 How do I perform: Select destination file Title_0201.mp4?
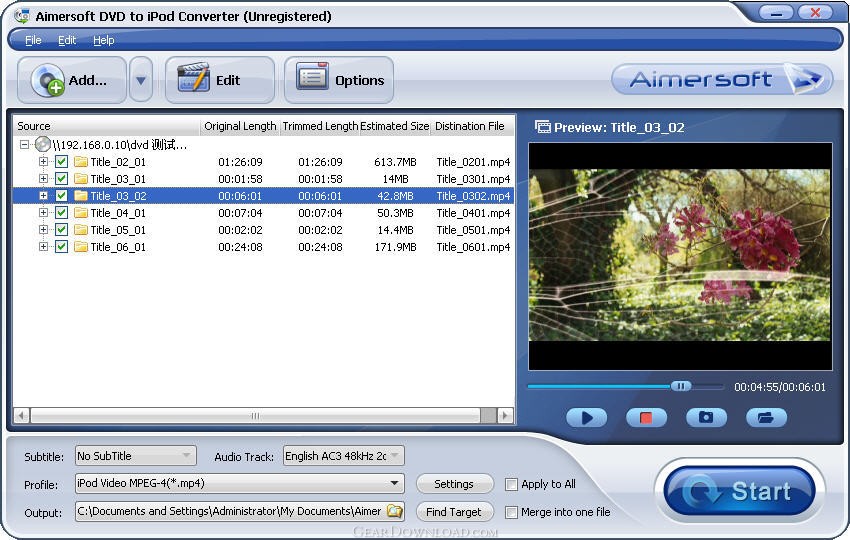coord(473,162)
